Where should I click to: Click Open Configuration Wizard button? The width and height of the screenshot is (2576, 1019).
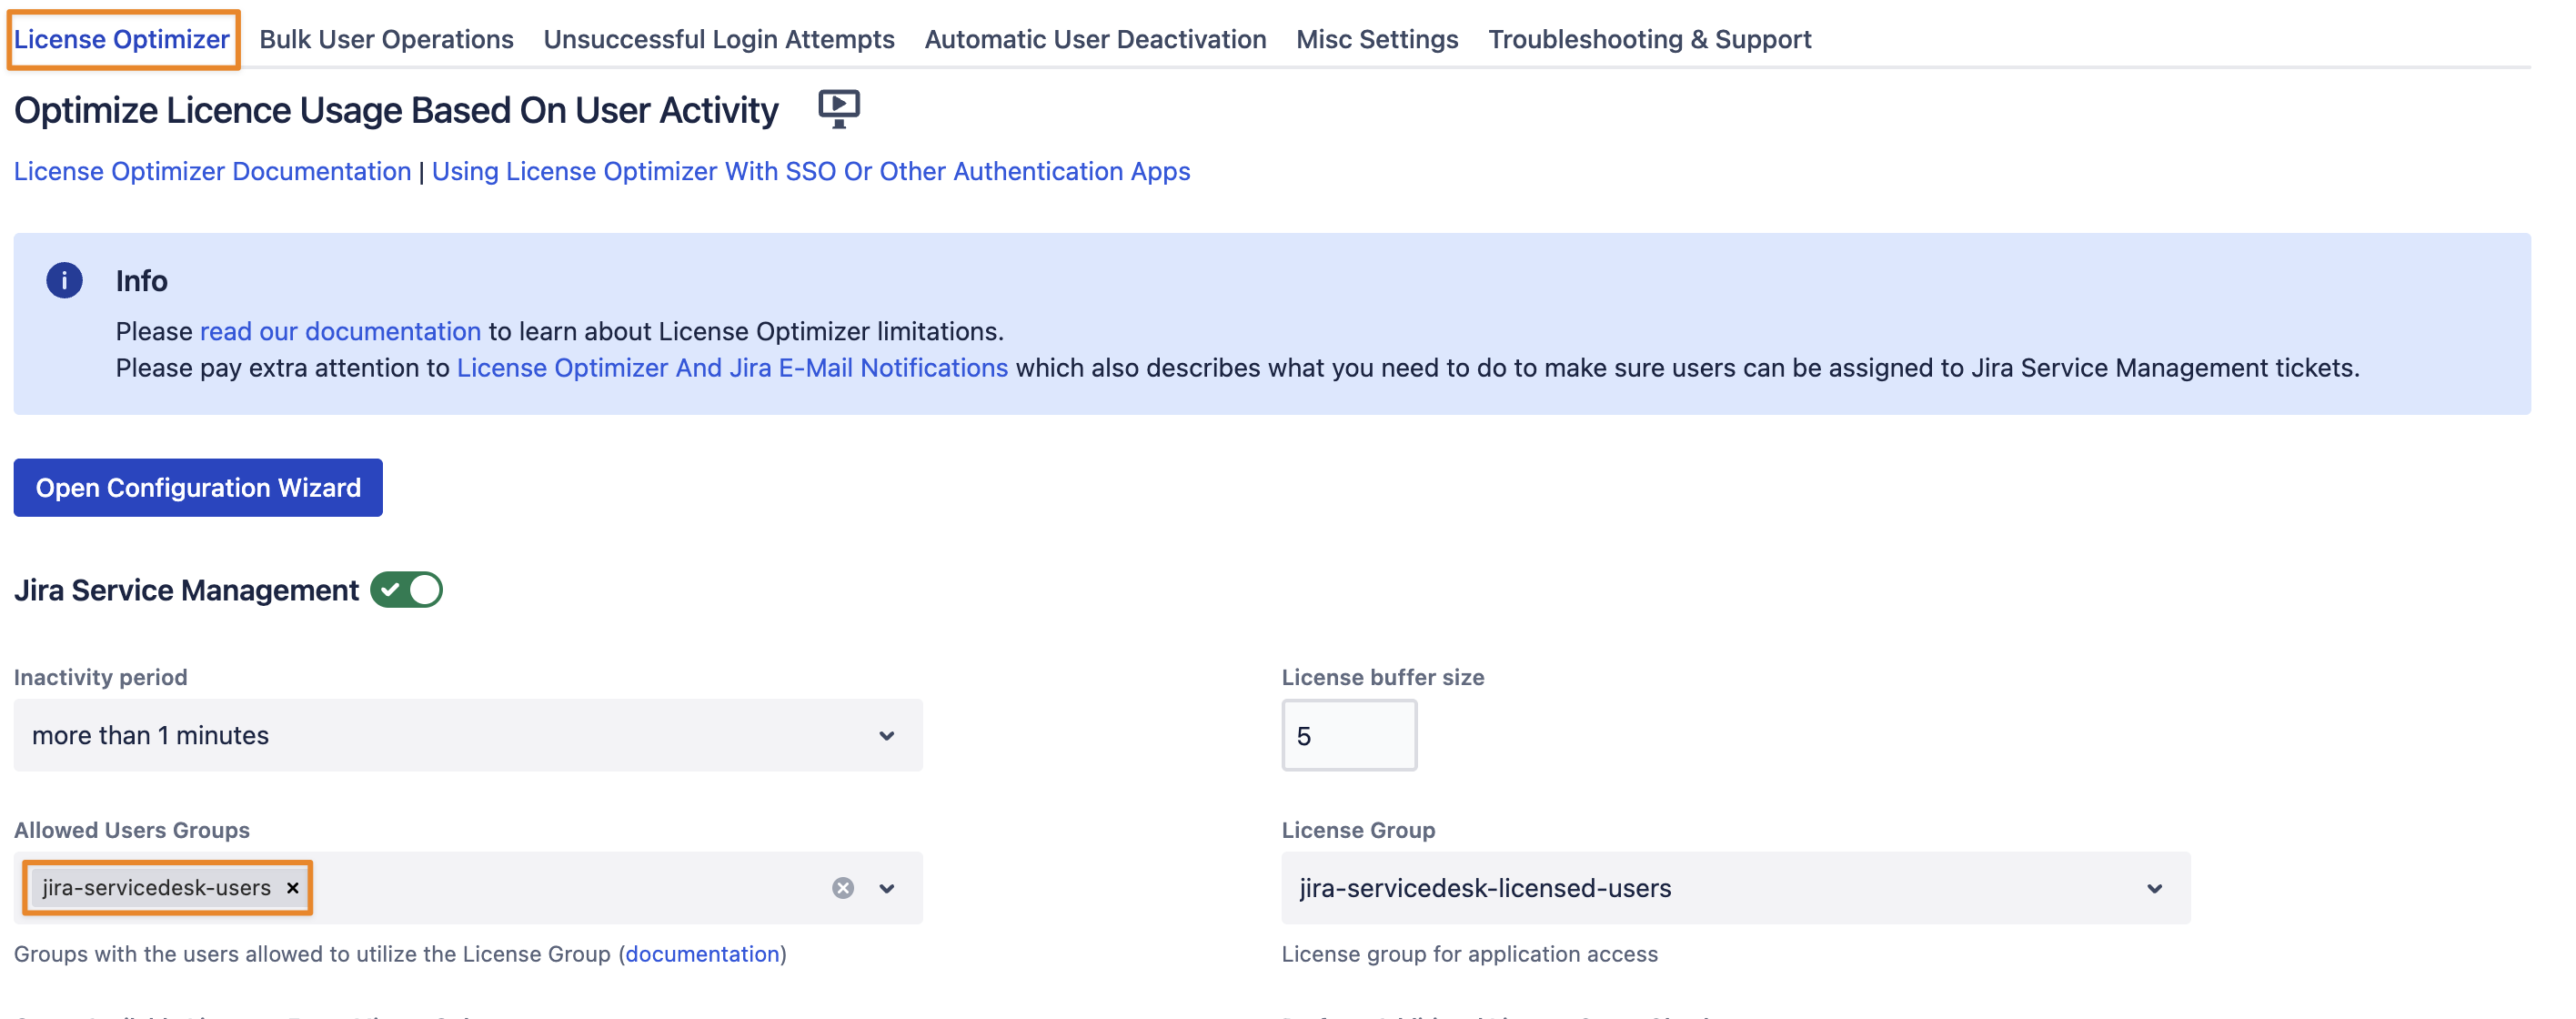(198, 488)
